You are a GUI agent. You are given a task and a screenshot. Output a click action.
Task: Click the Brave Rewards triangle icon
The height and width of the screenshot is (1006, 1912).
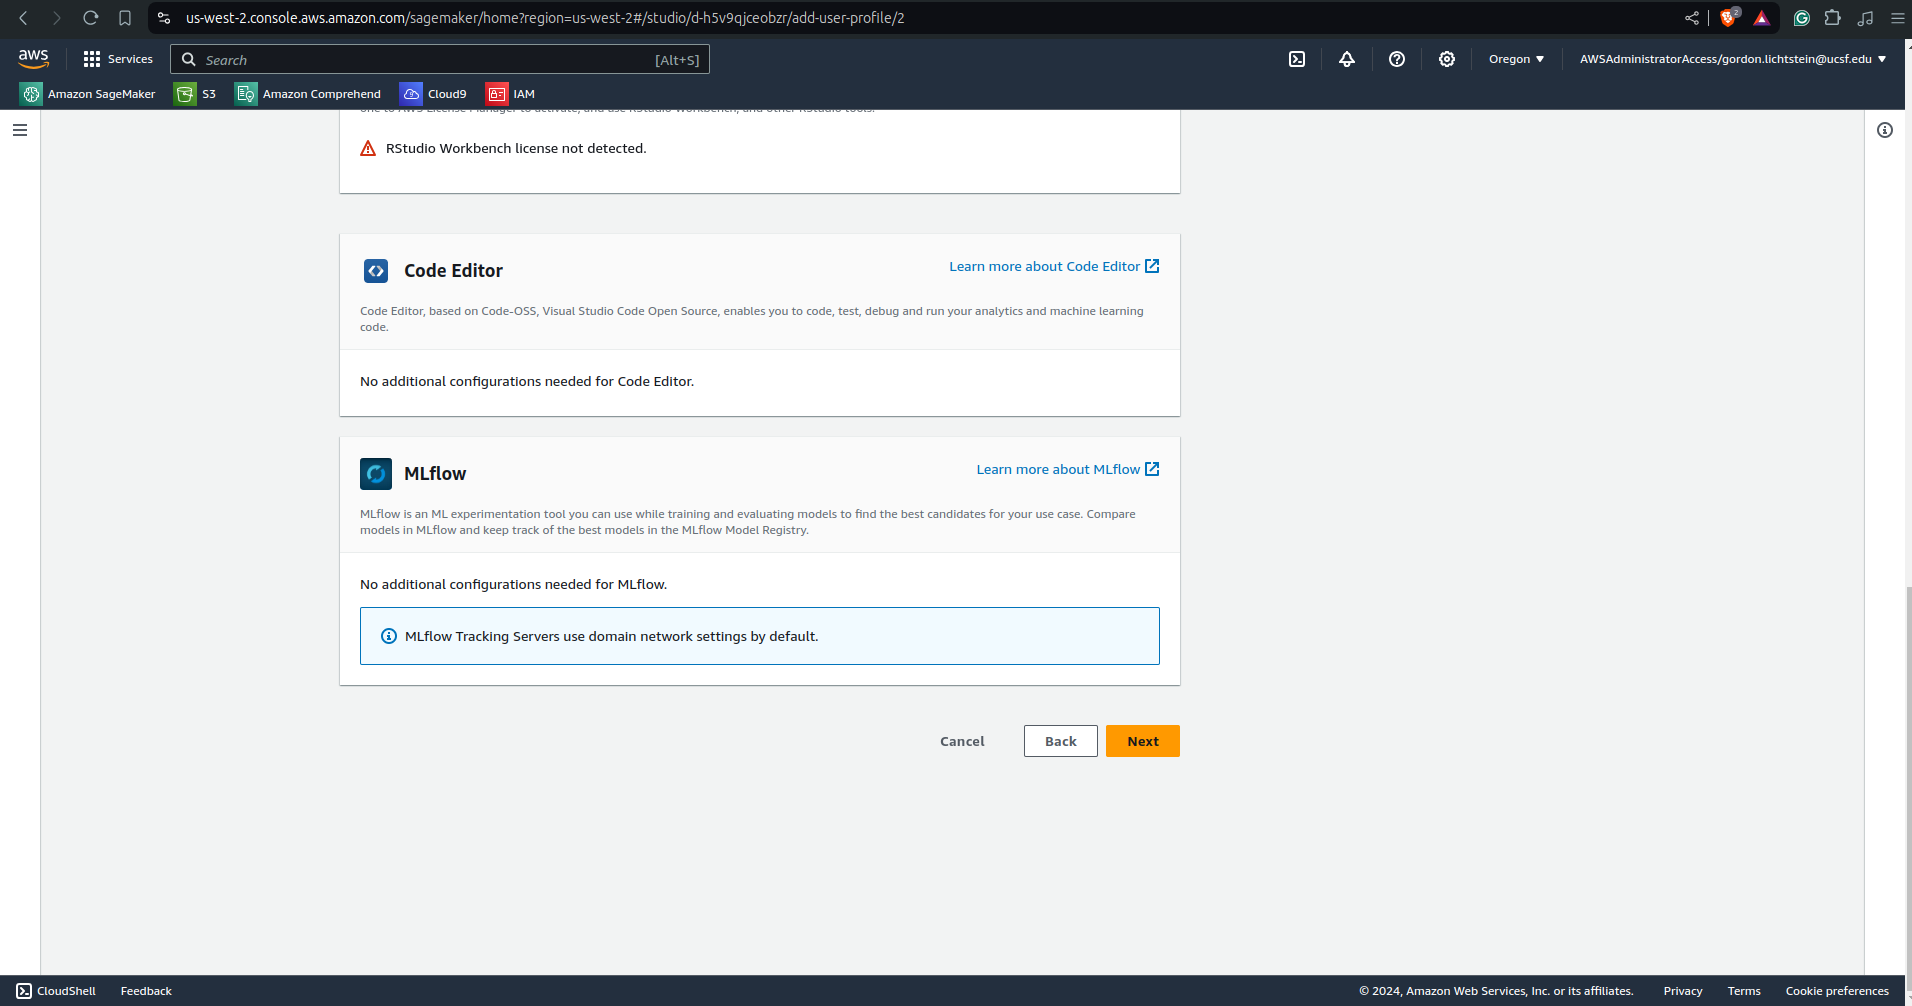click(1762, 18)
